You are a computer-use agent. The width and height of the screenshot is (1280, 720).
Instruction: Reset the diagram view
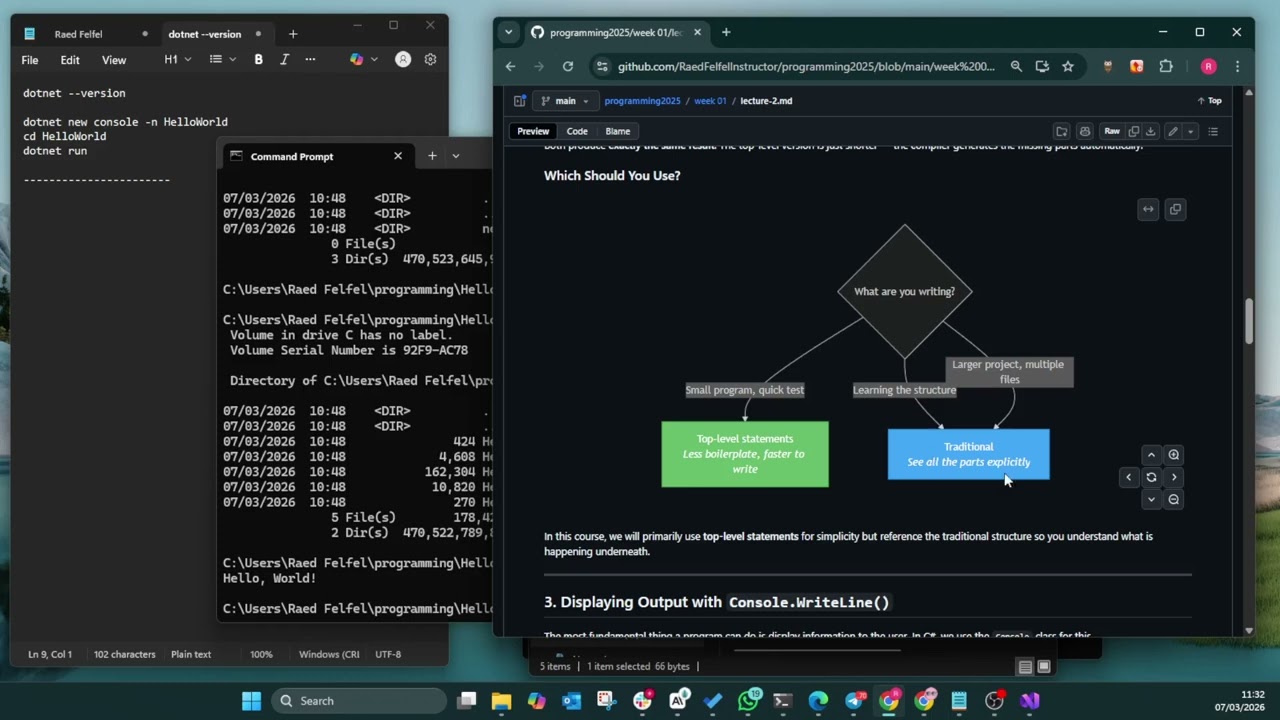[1151, 477]
